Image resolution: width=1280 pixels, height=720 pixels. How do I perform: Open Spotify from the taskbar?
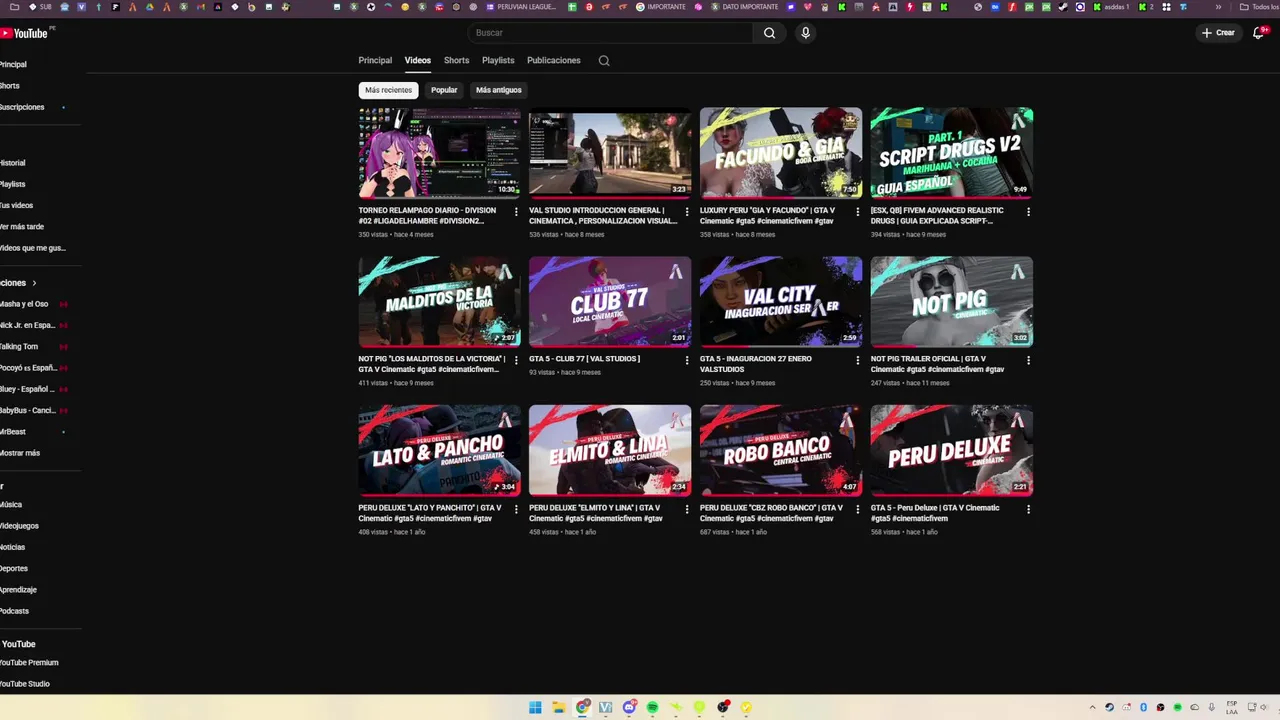click(x=653, y=707)
